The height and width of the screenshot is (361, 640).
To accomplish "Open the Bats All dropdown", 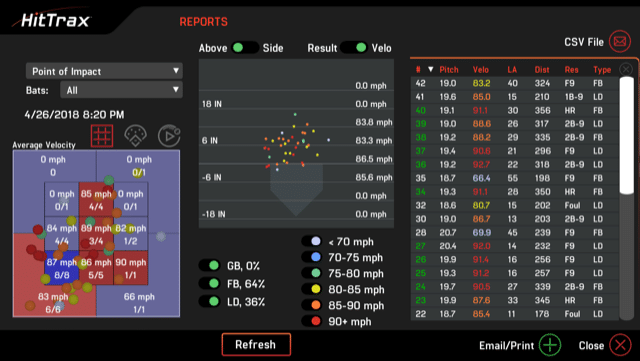I will click(x=121, y=90).
